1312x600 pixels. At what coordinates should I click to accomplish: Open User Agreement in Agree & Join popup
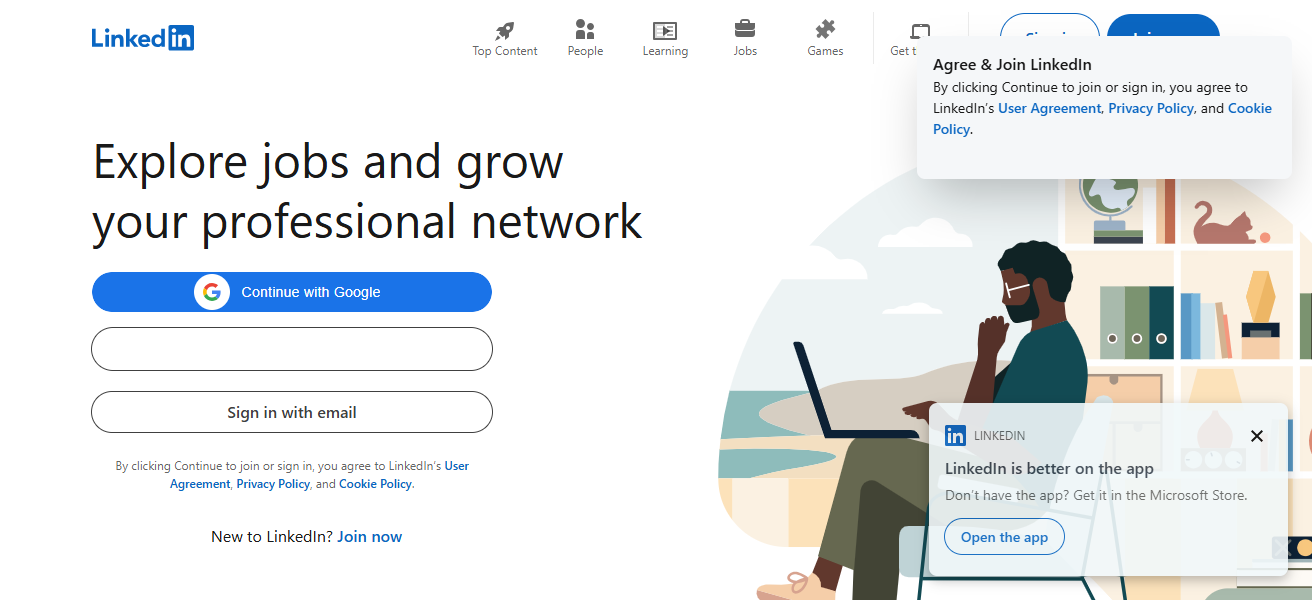coord(1050,108)
